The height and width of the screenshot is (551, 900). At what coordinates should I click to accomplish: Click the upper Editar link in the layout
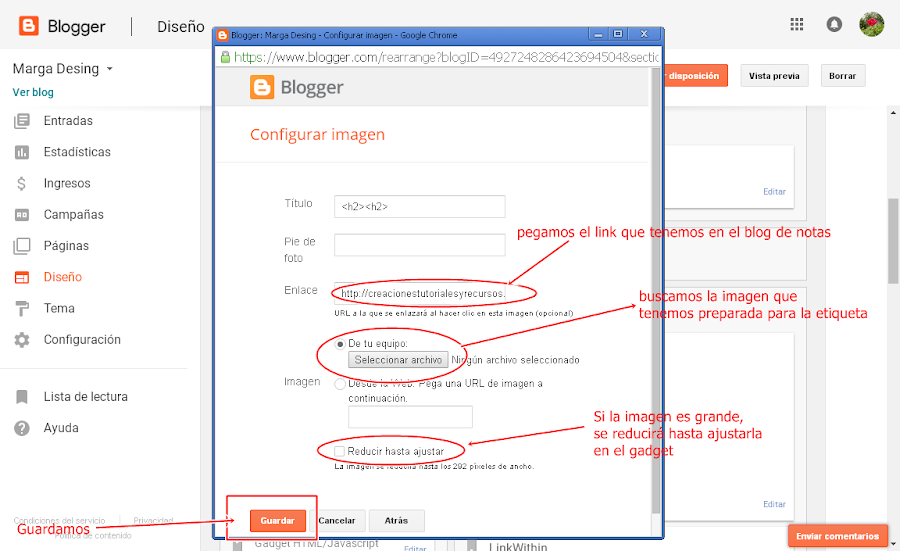click(x=774, y=192)
